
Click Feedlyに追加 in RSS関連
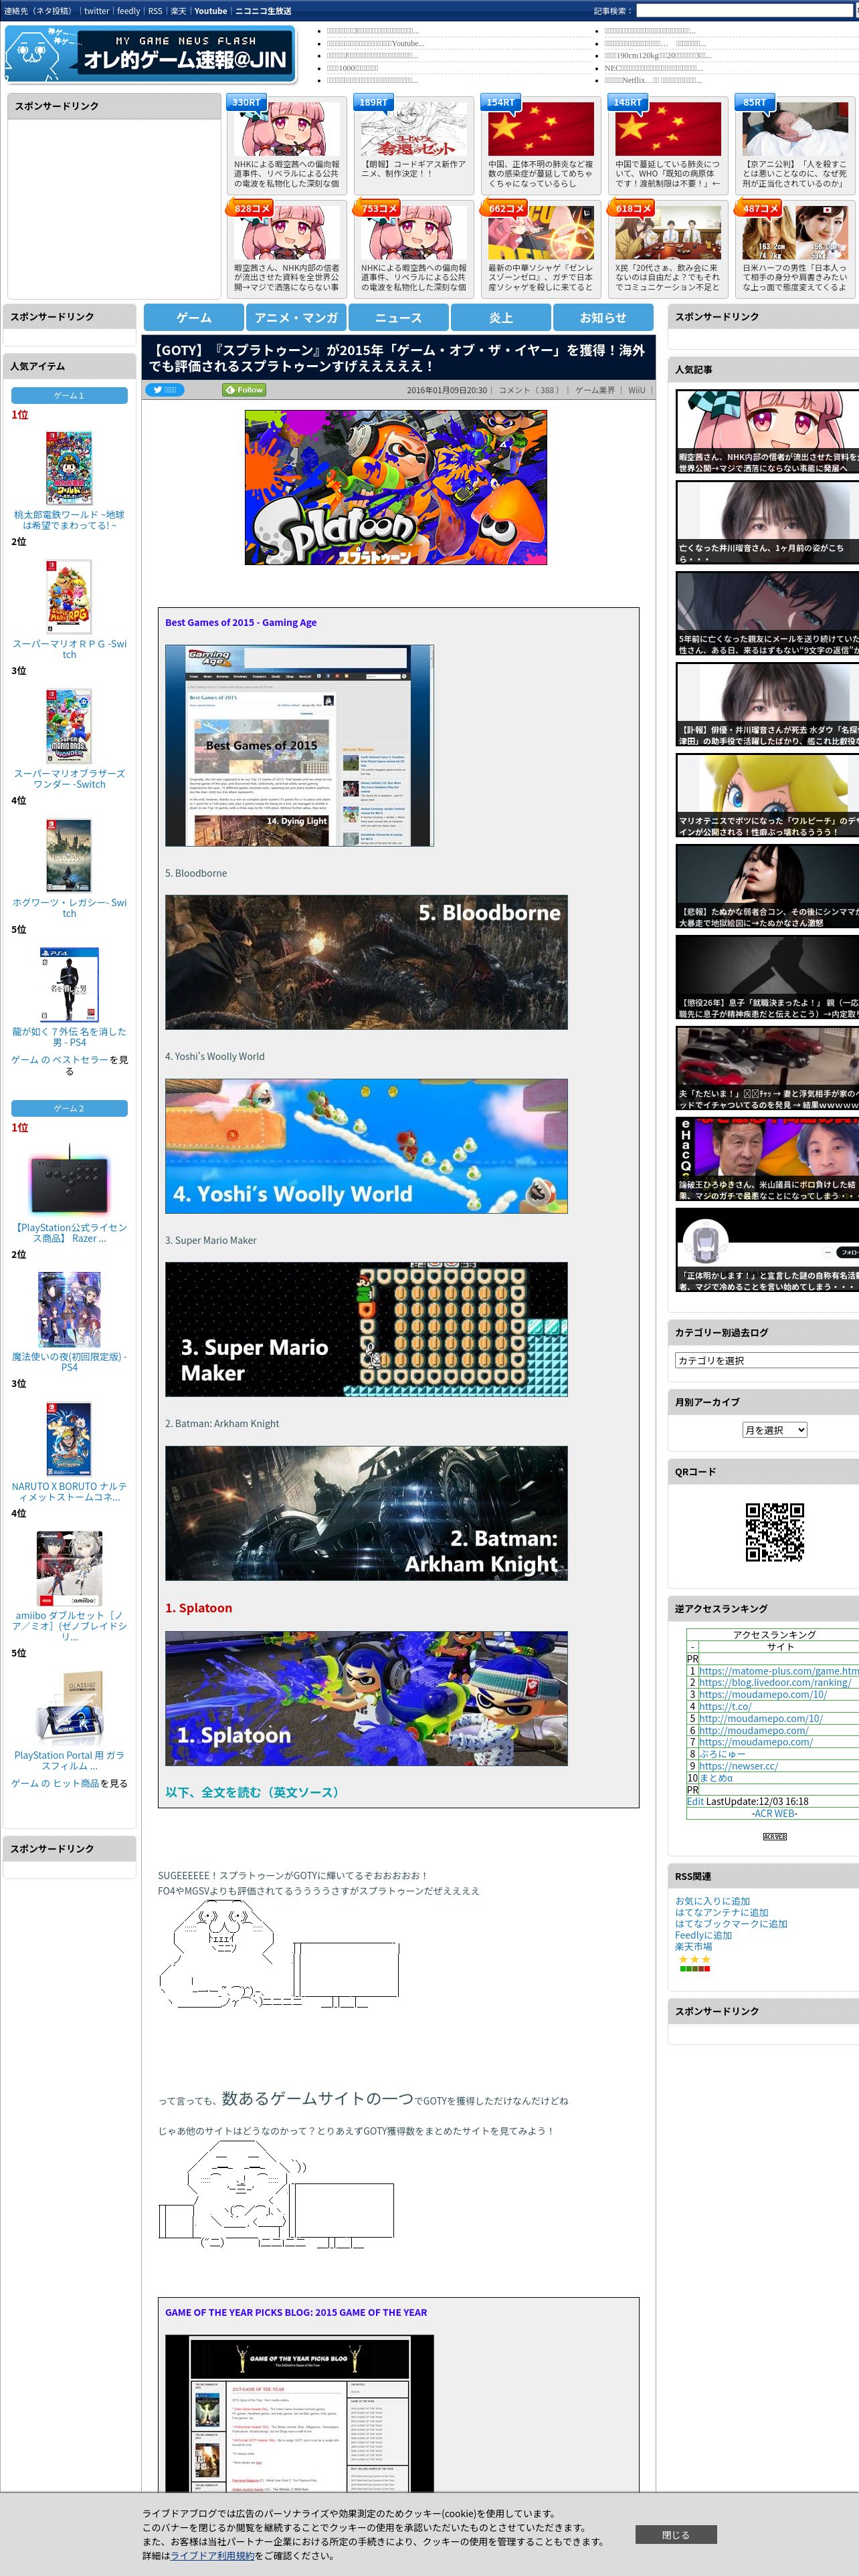(703, 1935)
